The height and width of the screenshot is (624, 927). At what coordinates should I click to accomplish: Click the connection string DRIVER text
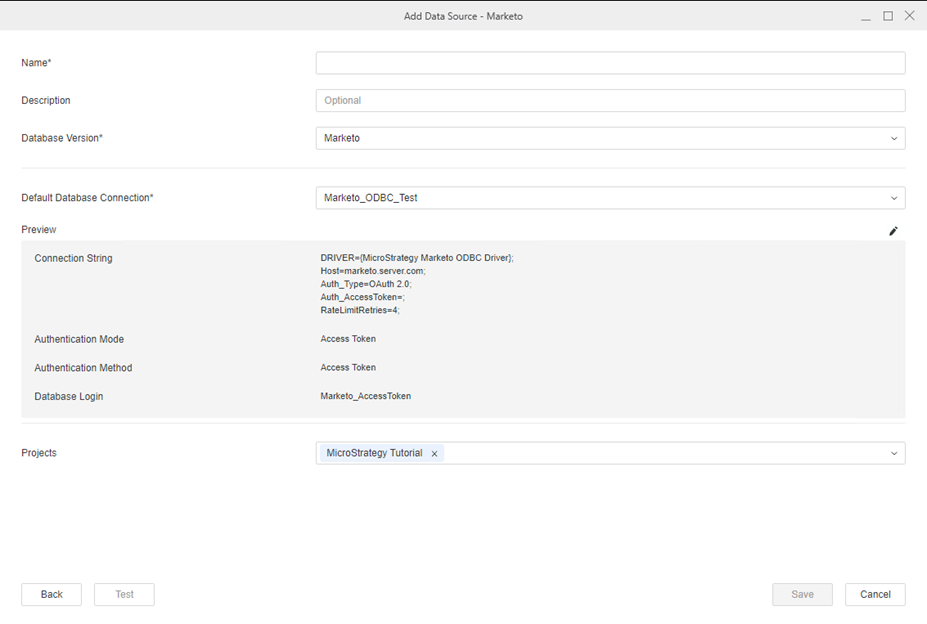416,258
